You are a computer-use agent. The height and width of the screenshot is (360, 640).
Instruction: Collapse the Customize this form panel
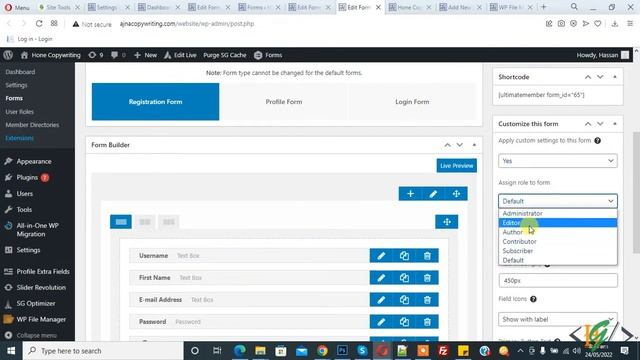pyautogui.click(x=615, y=124)
